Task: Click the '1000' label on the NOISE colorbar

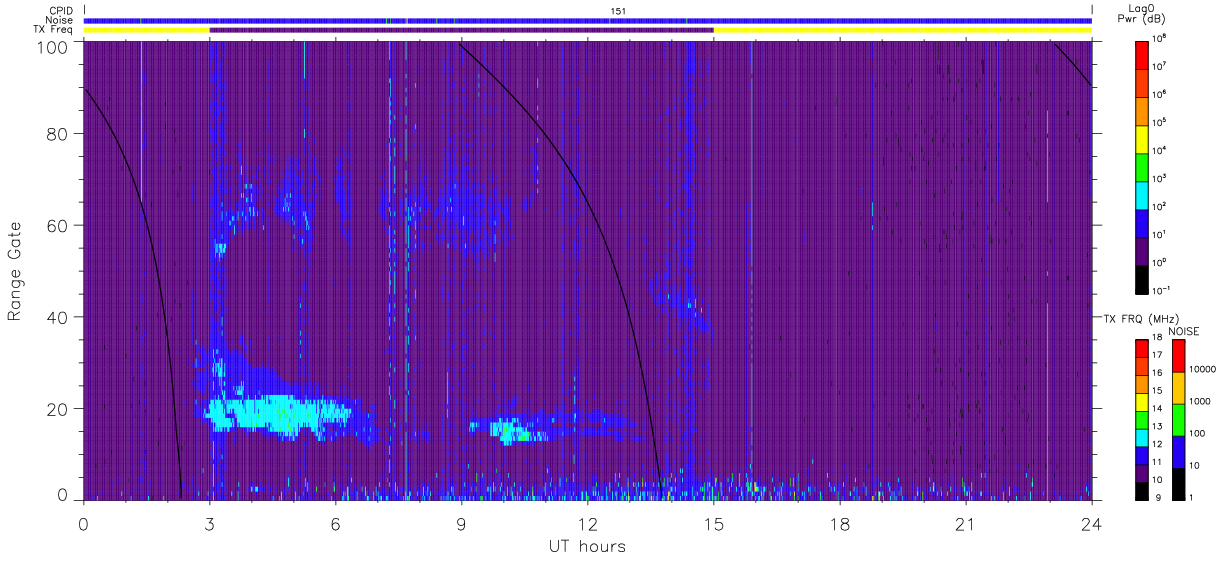Action: click(x=1200, y=402)
